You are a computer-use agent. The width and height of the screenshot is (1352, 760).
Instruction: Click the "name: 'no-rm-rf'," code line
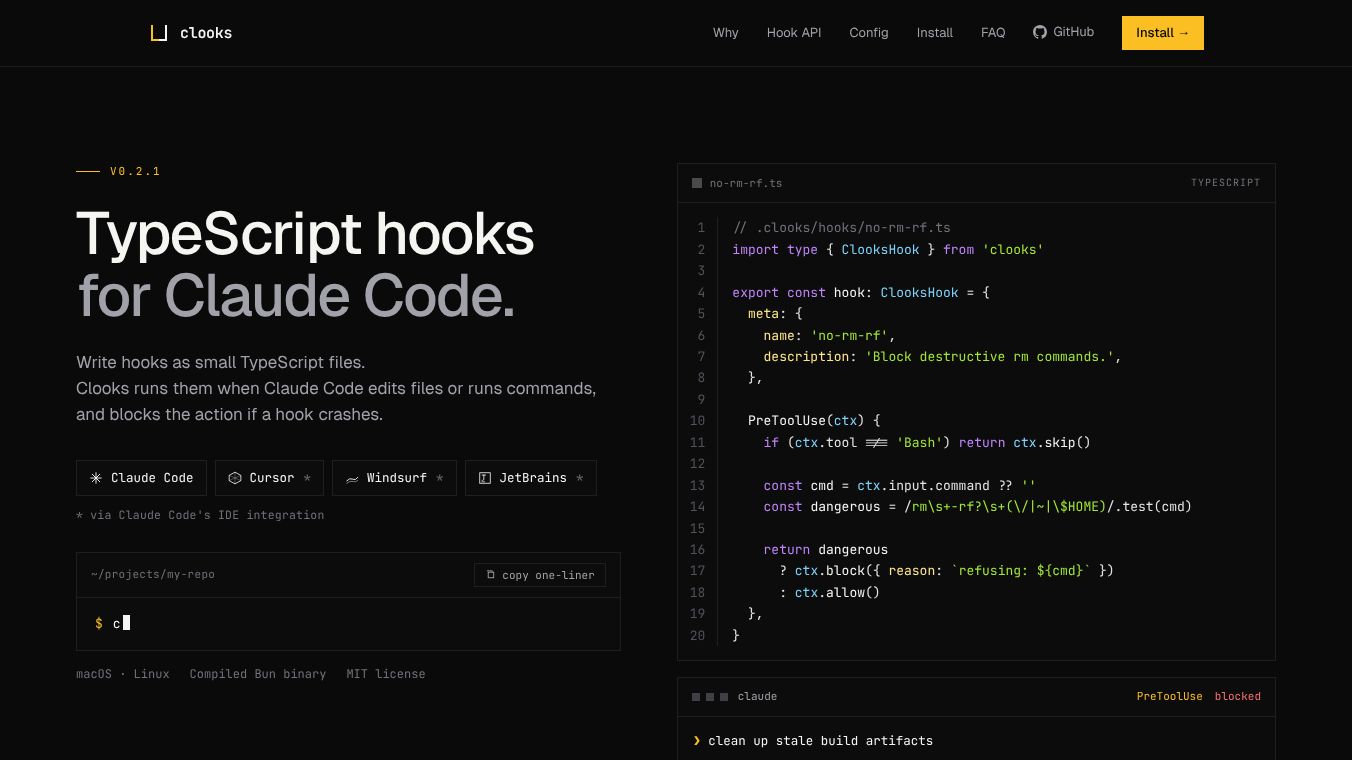point(829,336)
